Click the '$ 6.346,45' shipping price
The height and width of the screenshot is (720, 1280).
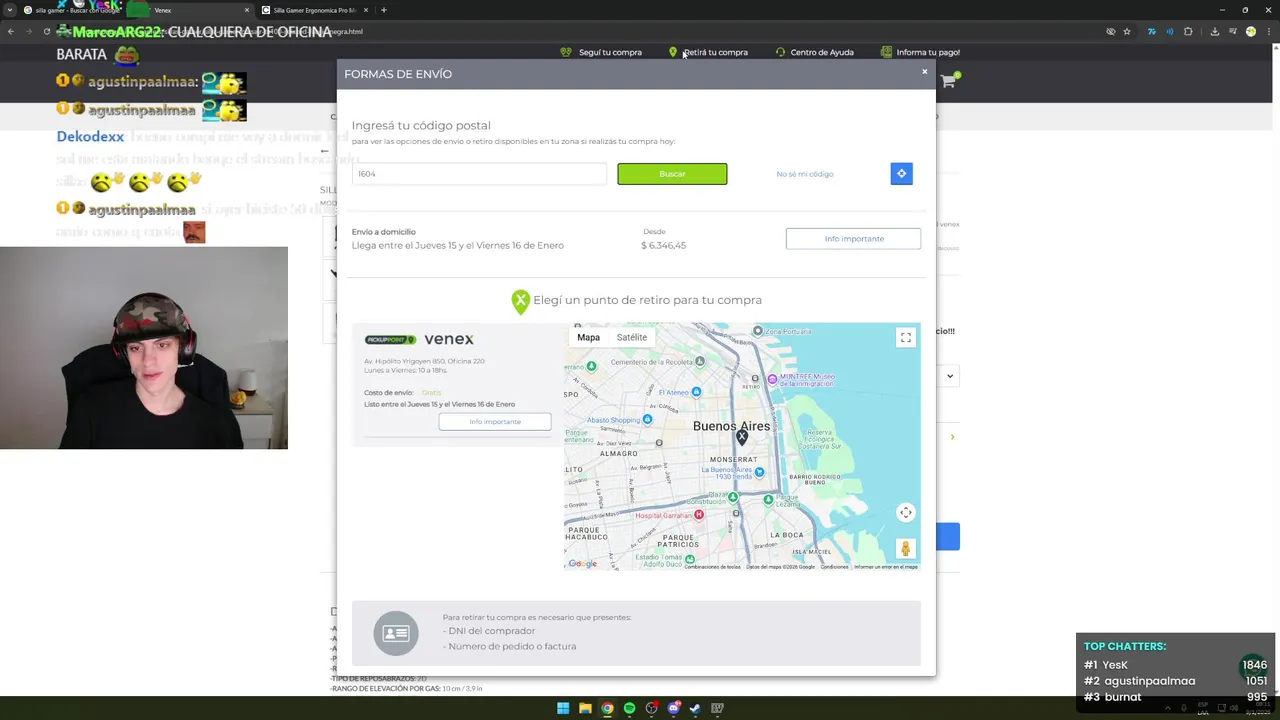pyautogui.click(x=663, y=245)
